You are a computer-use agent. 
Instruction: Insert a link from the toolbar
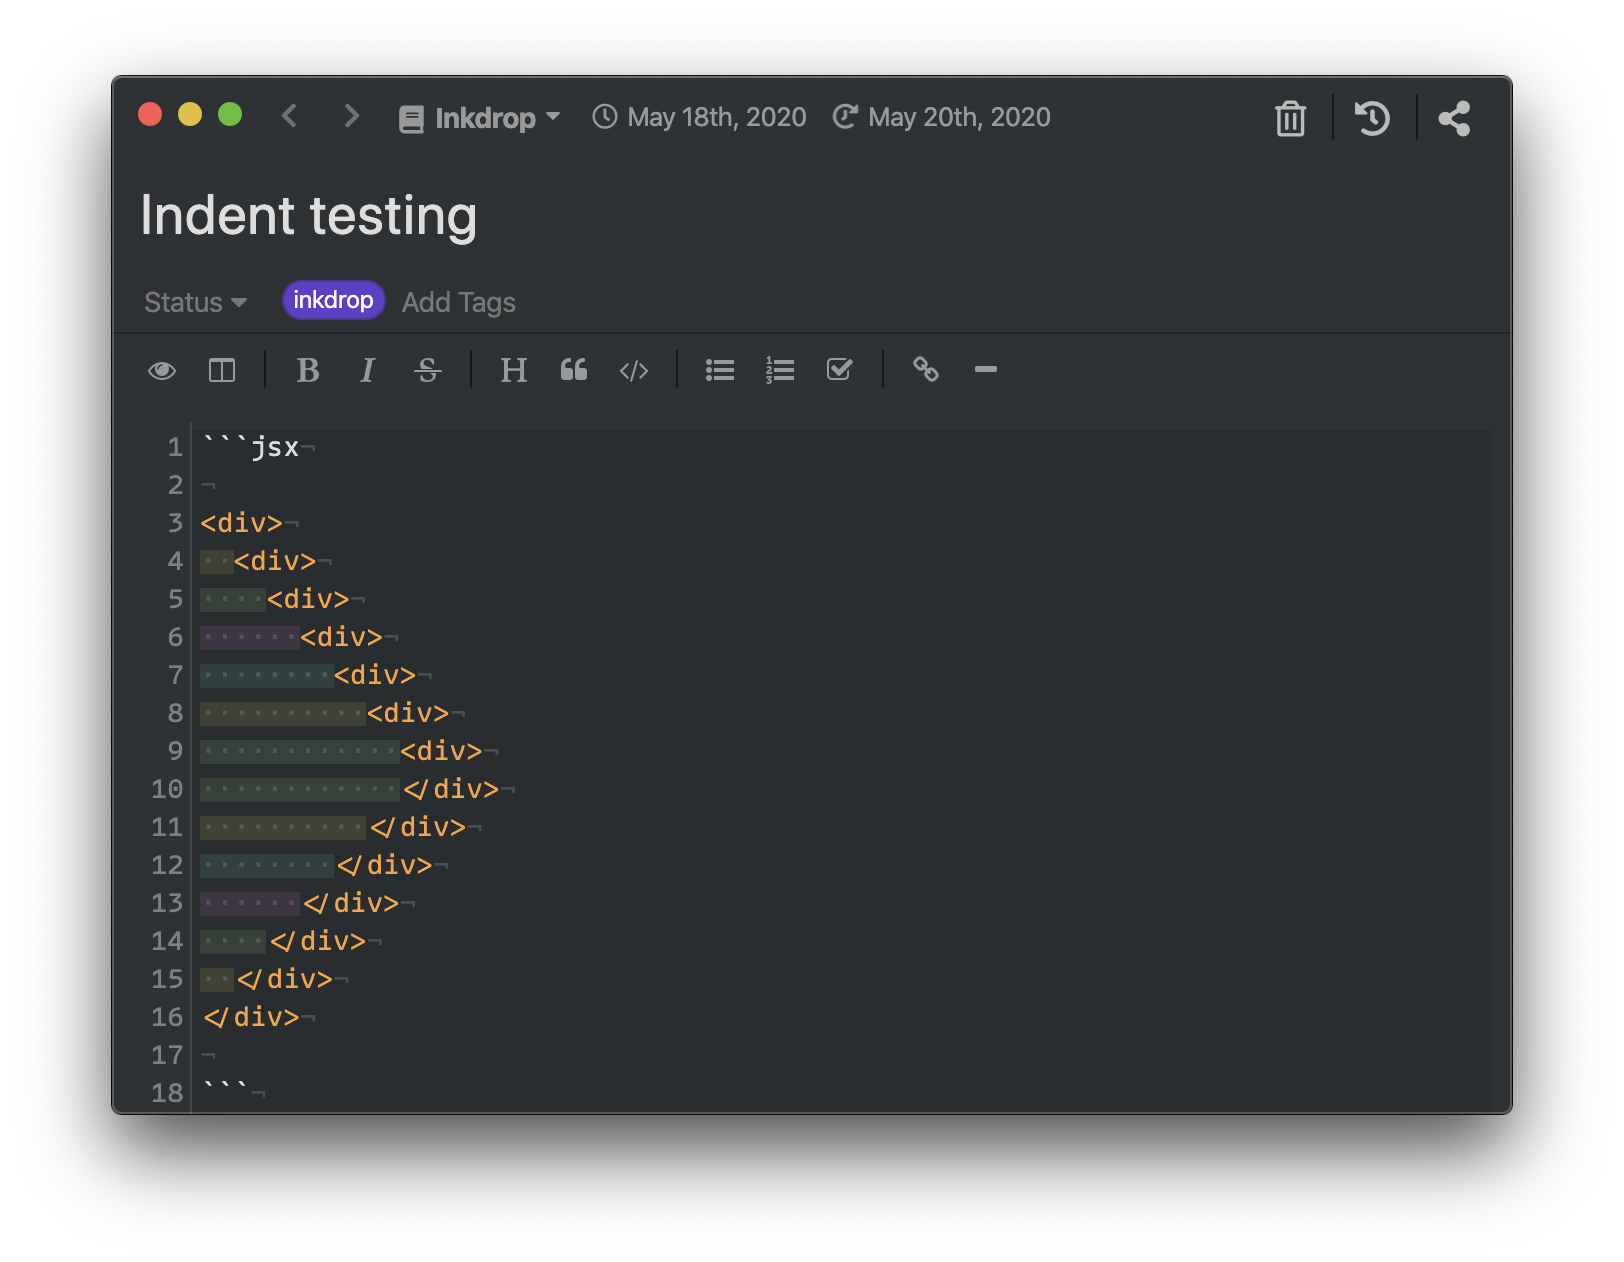926,370
